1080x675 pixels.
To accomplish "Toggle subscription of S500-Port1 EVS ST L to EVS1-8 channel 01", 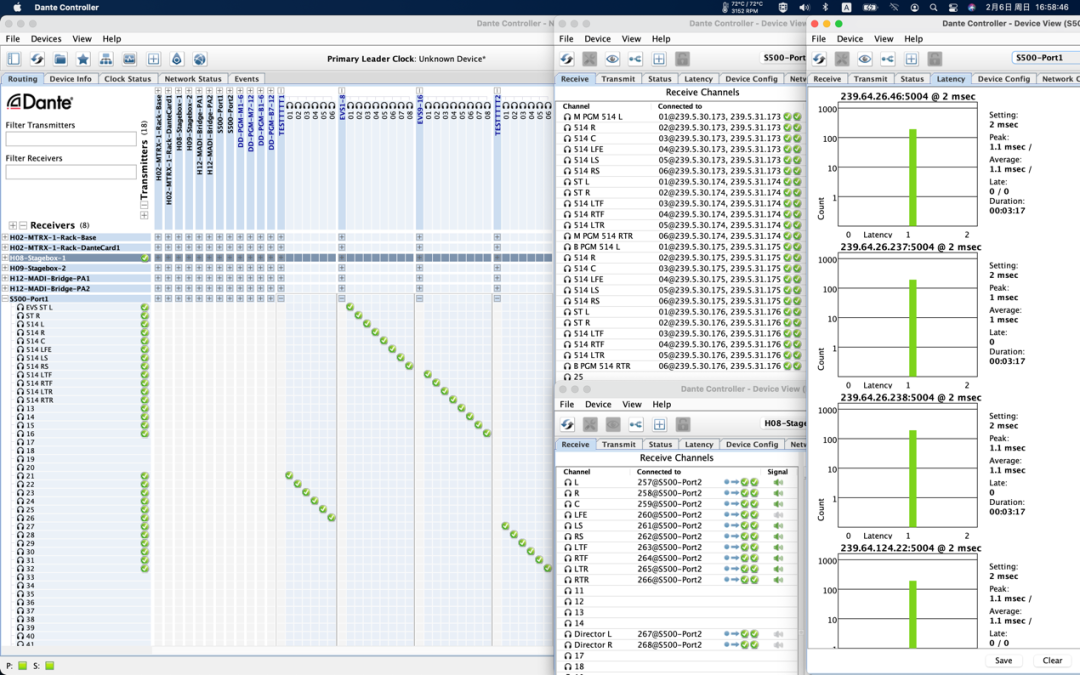I will 350,307.
